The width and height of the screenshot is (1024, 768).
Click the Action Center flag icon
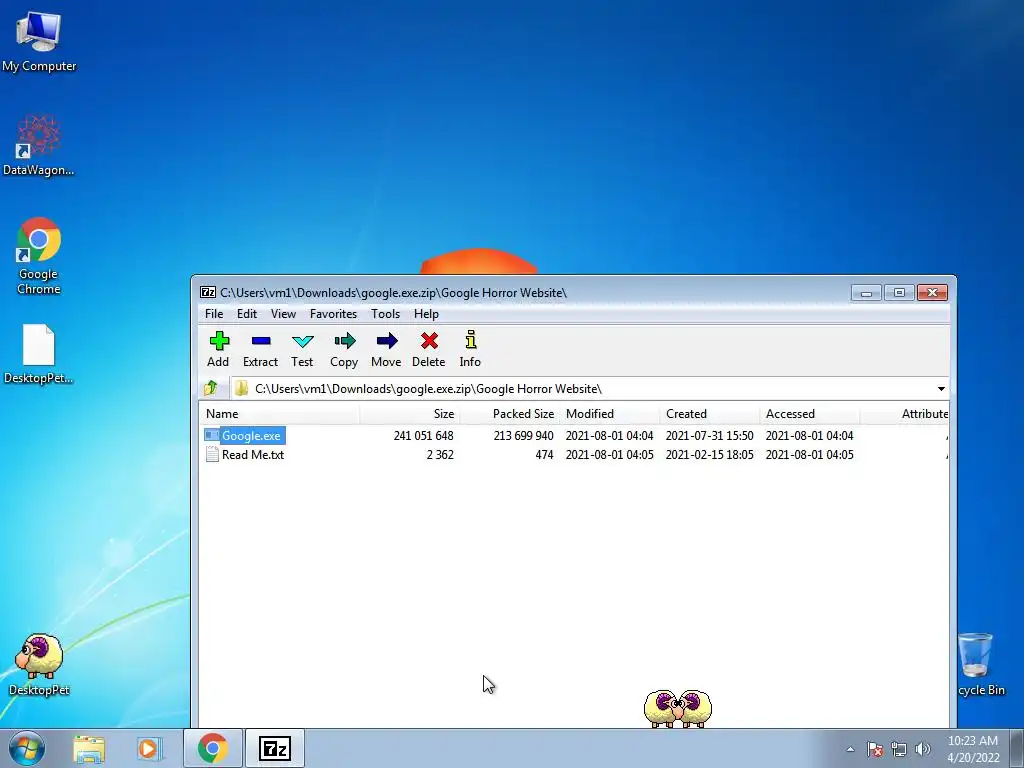coord(875,749)
